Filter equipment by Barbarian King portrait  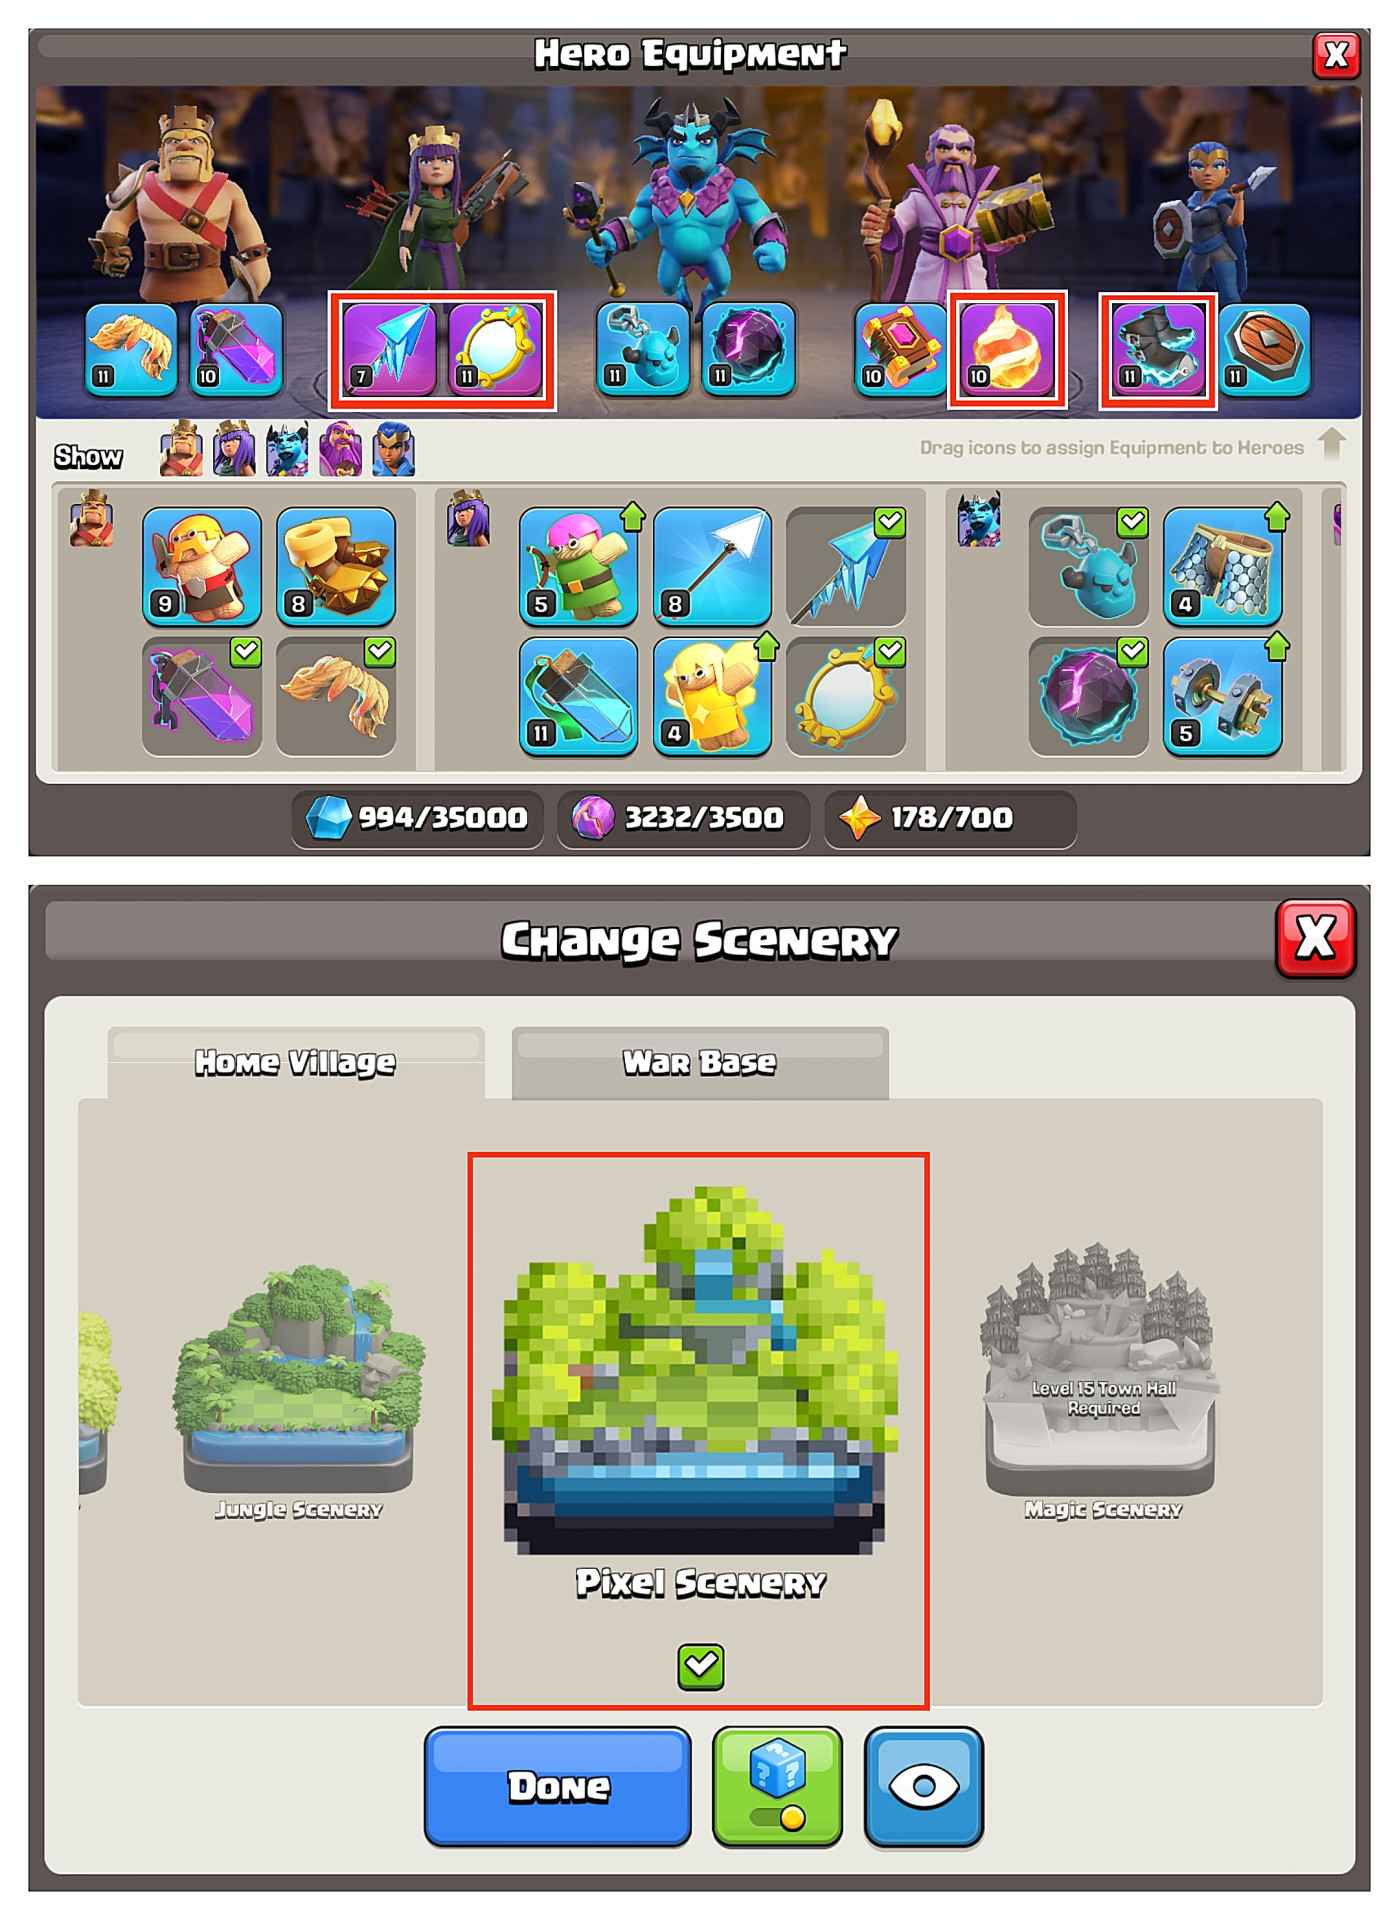coord(181,449)
